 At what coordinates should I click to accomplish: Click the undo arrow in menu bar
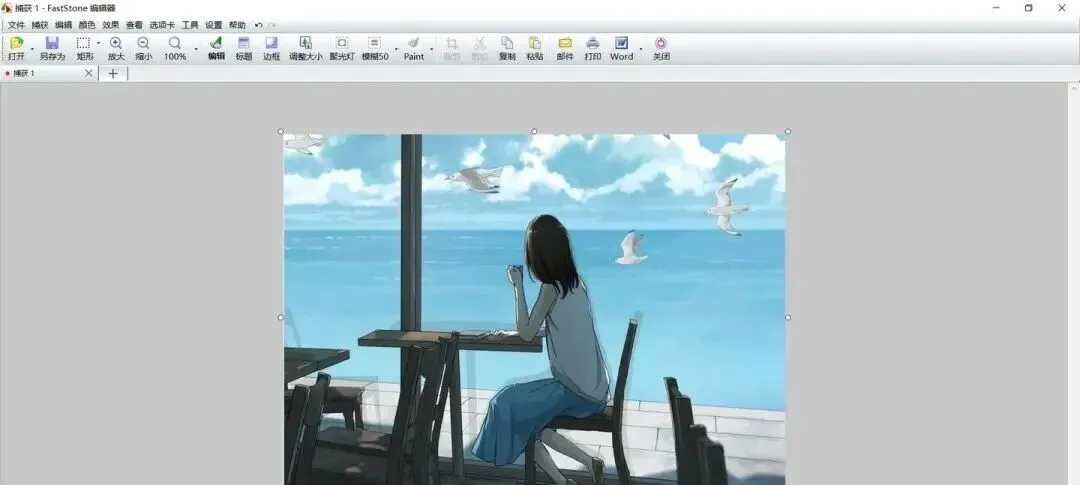258,25
